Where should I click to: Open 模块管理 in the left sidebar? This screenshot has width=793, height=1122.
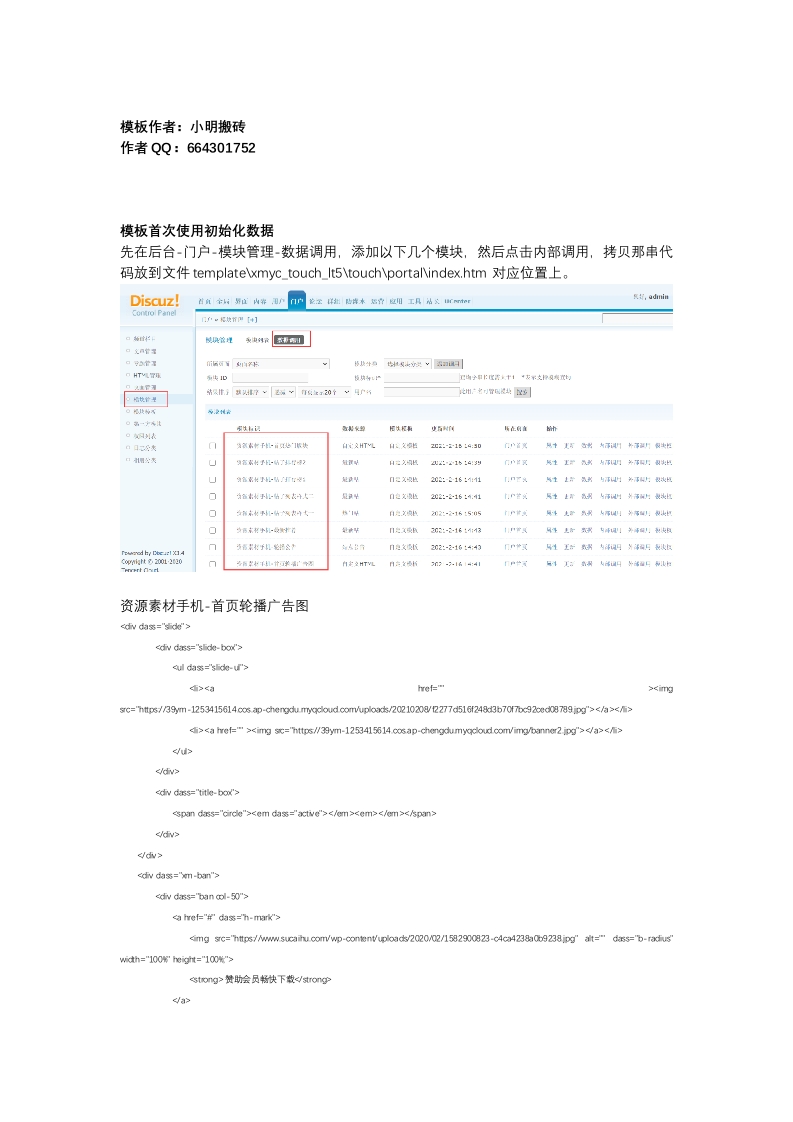click(x=145, y=399)
